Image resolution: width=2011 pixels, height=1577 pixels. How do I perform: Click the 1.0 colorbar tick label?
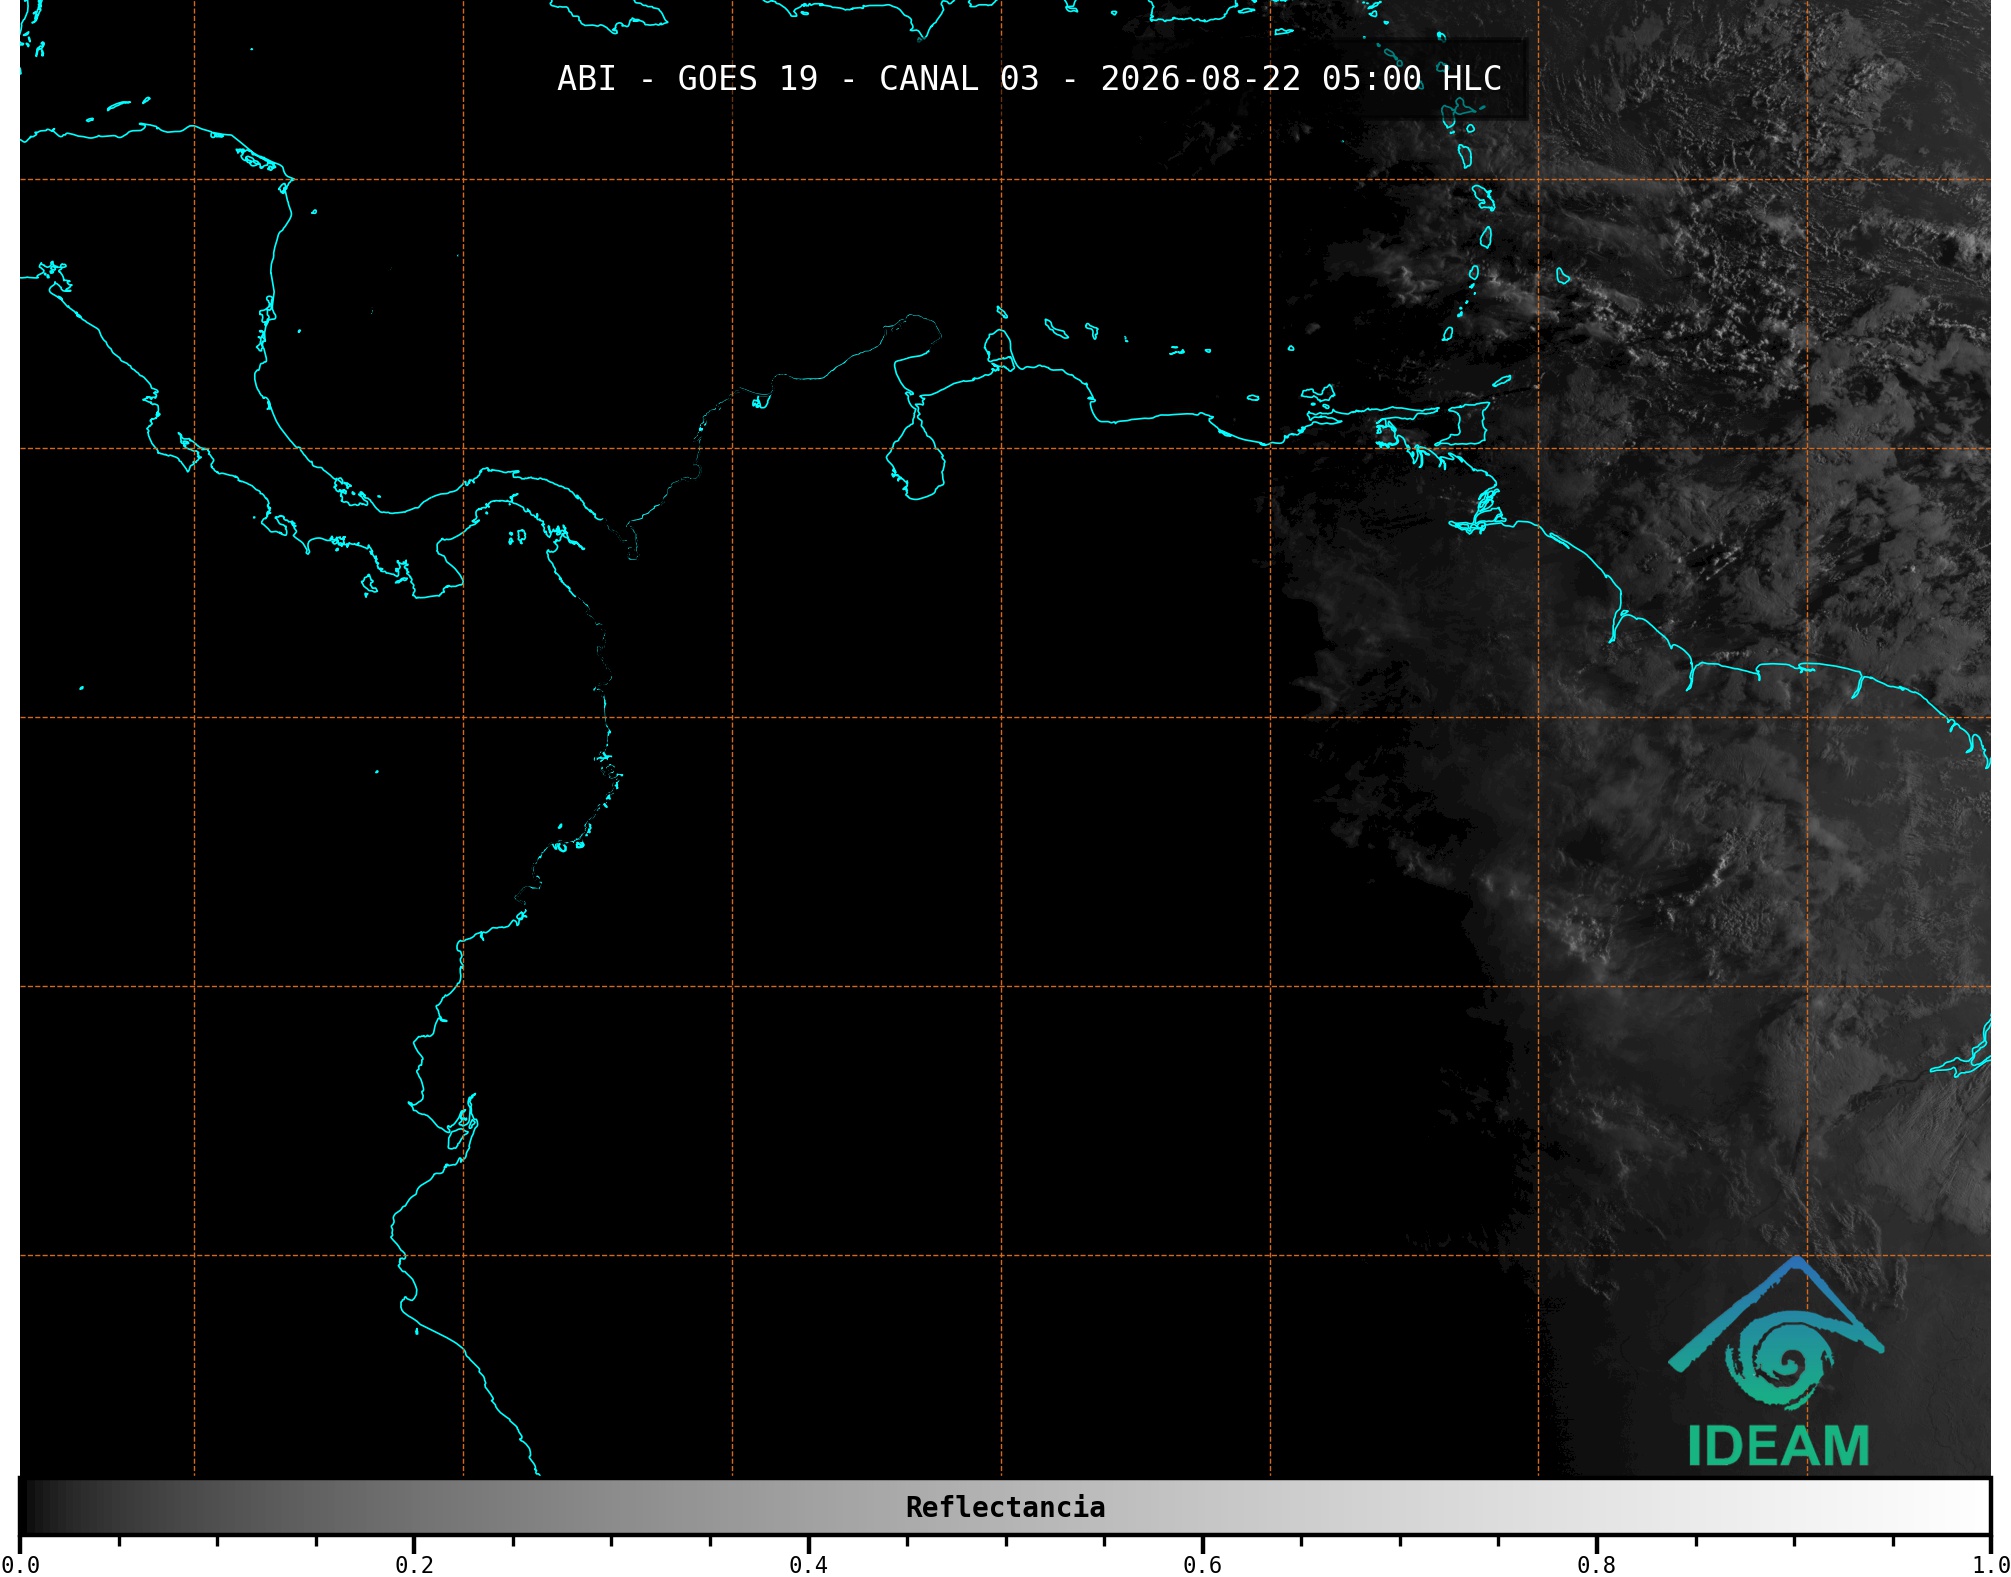(1990, 1564)
